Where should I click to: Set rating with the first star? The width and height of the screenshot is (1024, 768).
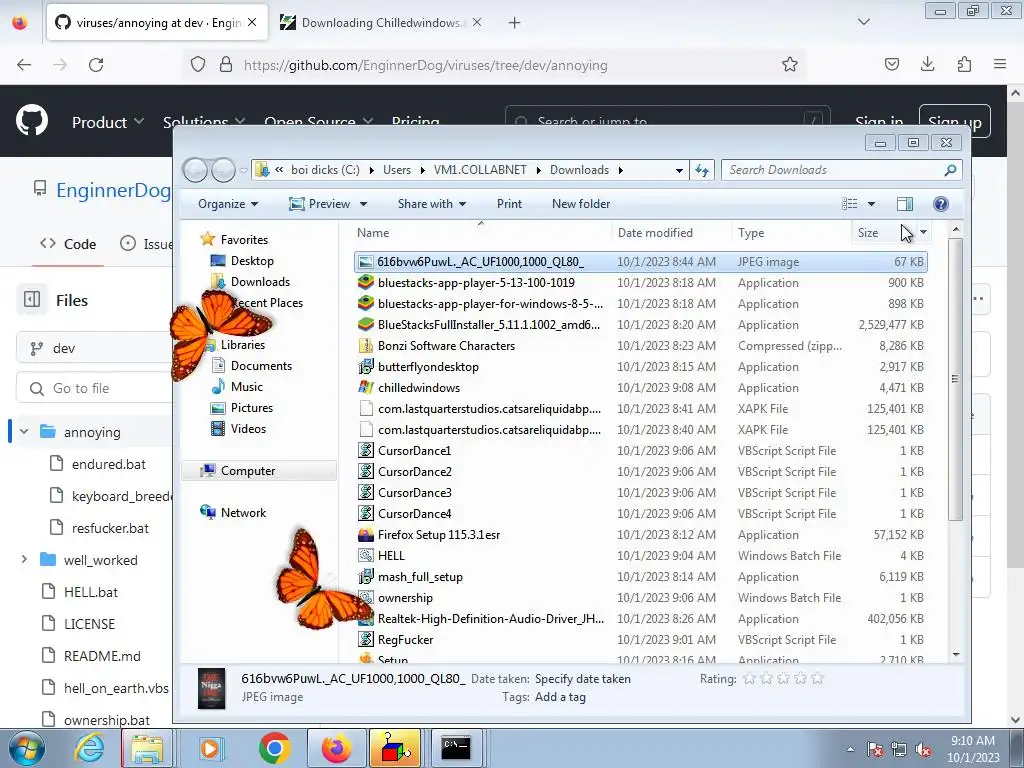(749, 679)
